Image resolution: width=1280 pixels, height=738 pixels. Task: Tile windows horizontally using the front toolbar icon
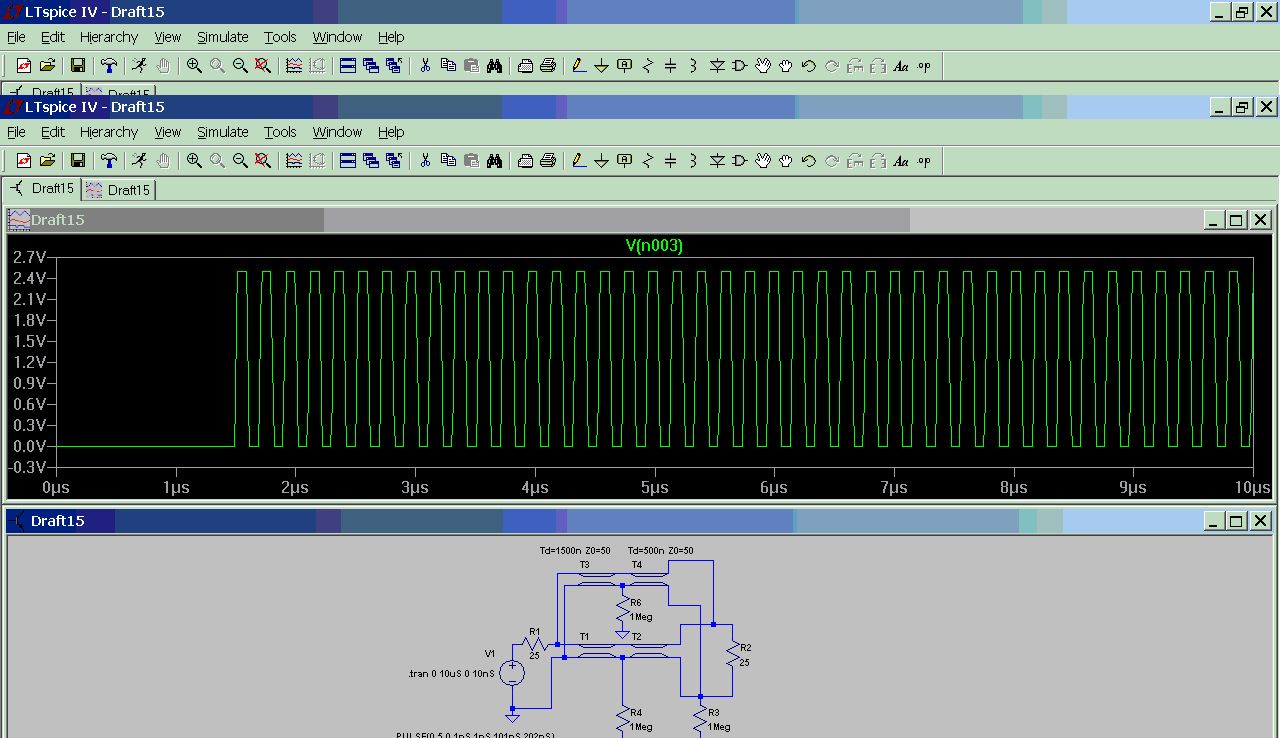coord(348,161)
